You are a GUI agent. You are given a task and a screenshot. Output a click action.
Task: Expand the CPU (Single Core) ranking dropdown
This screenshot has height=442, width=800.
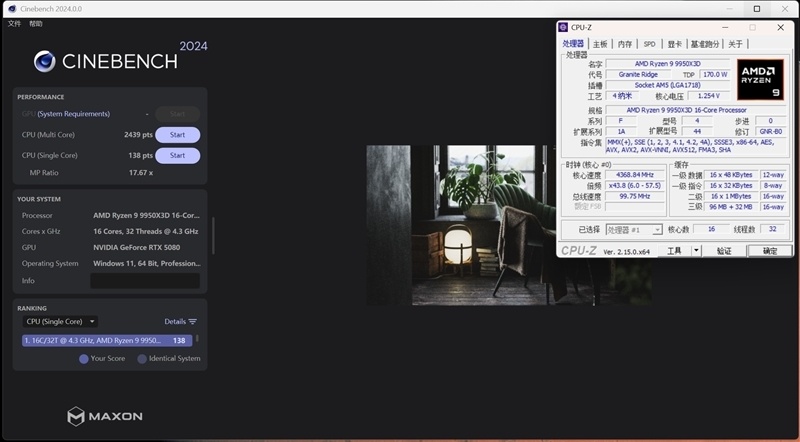(x=60, y=322)
